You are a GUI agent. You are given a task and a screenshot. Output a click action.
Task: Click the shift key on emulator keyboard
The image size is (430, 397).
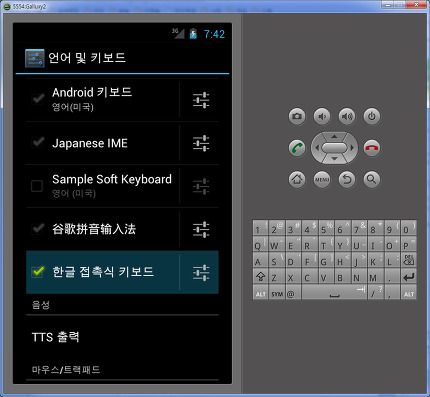tap(260, 277)
